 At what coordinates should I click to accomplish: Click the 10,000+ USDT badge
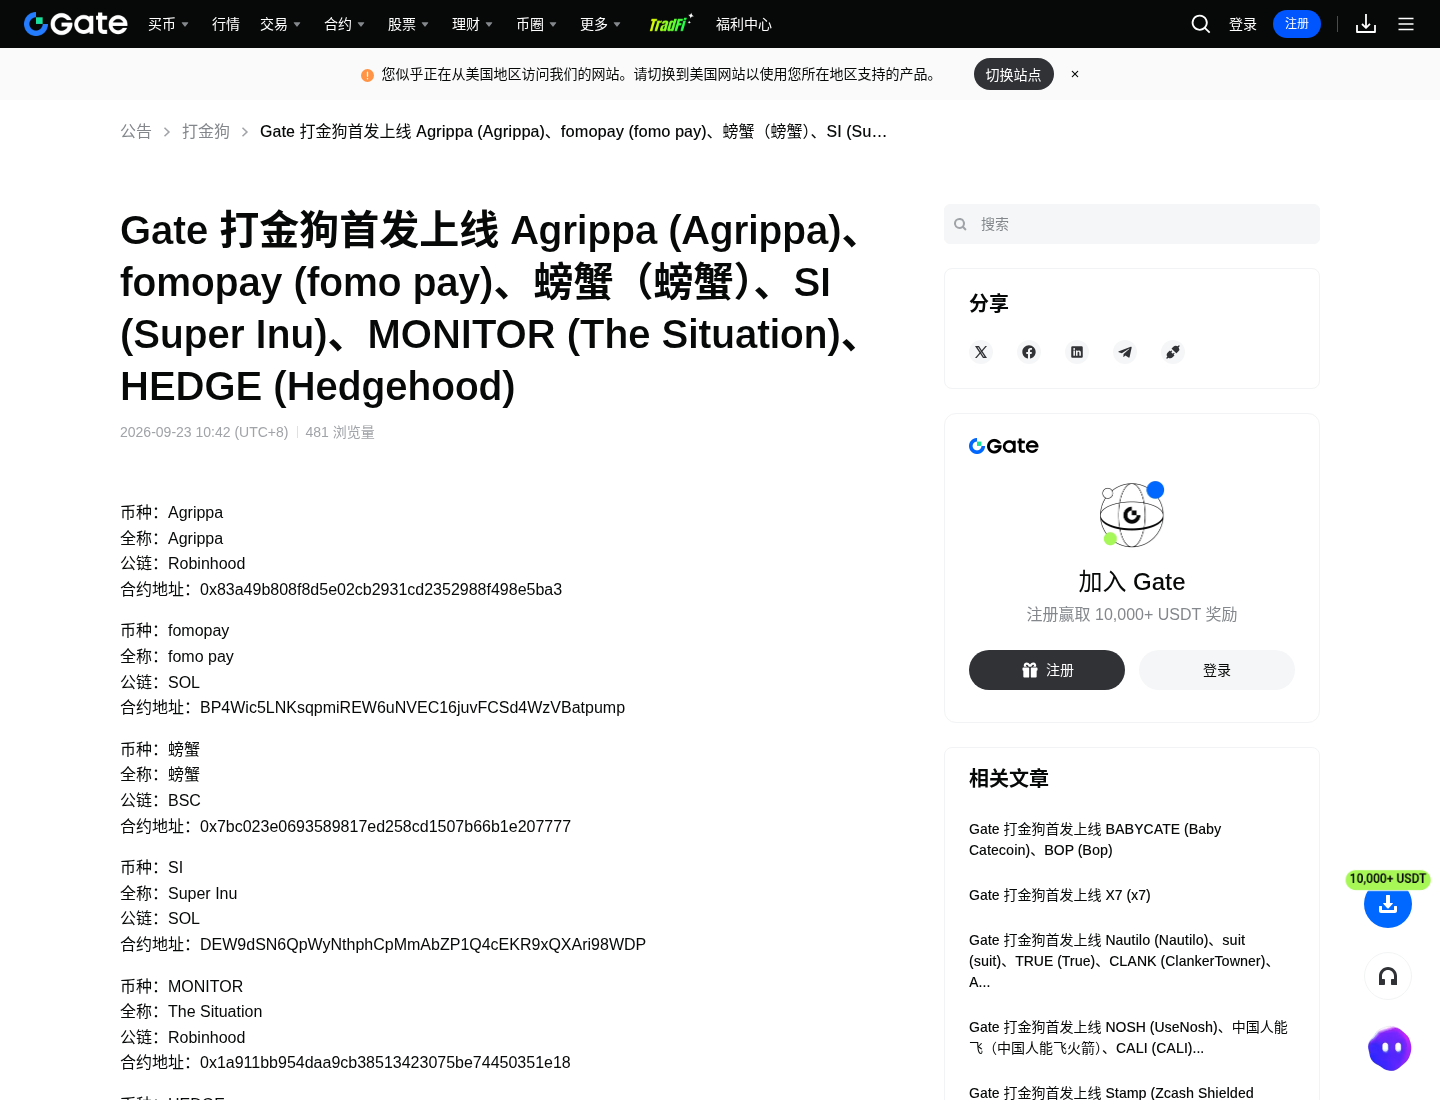click(x=1388, y=879)
